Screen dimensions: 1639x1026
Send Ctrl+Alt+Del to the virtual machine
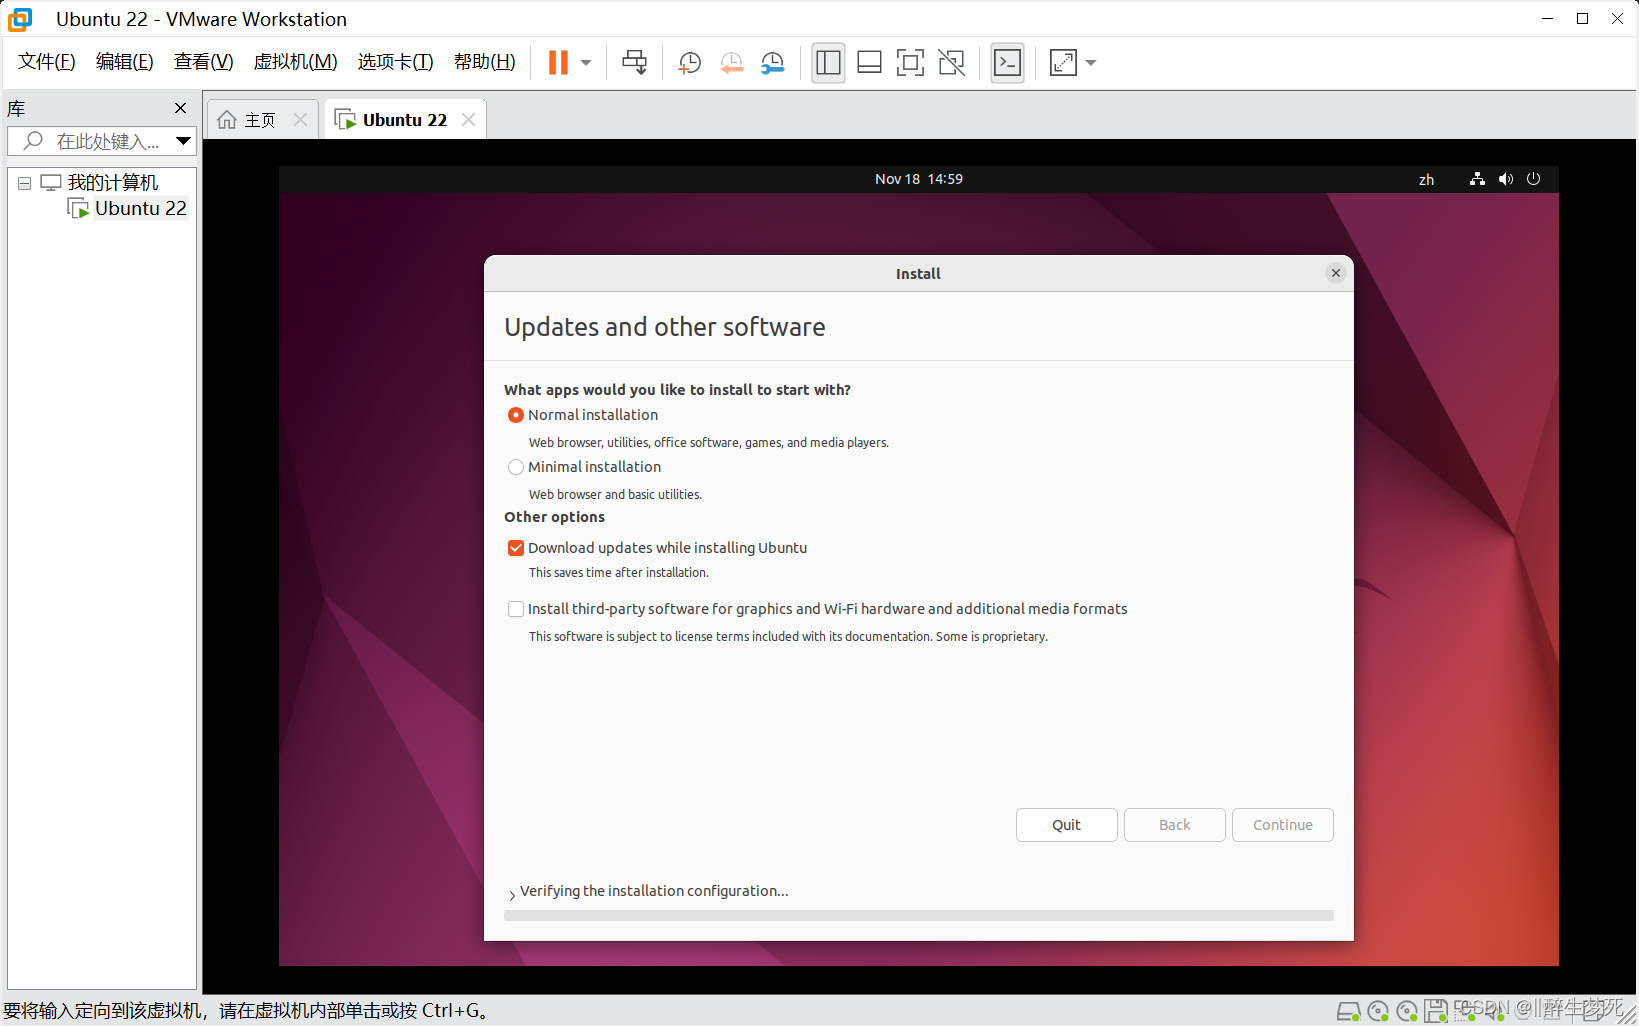click(x=634, y=62)
